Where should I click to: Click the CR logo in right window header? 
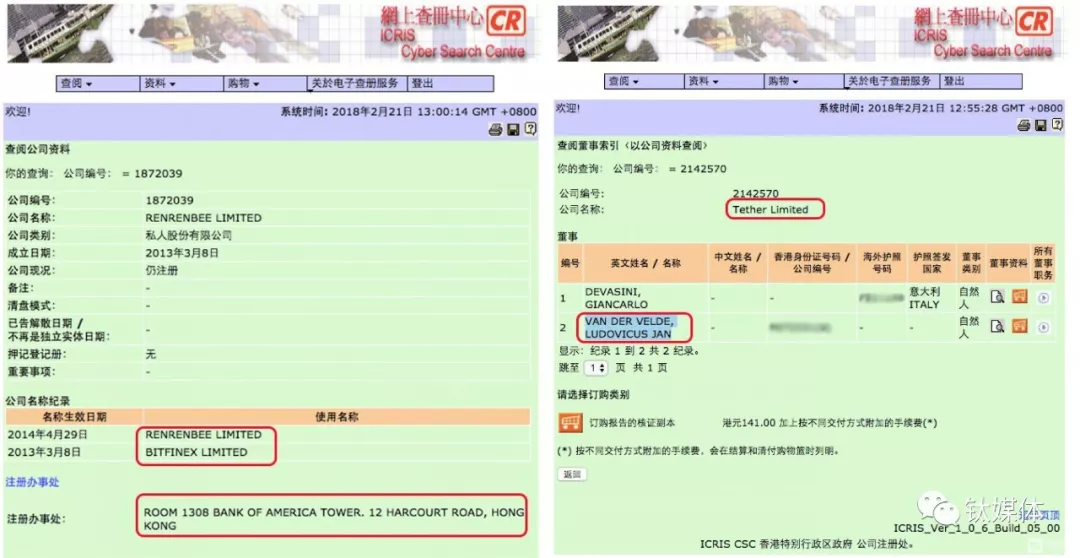[x=1033, y=21]
